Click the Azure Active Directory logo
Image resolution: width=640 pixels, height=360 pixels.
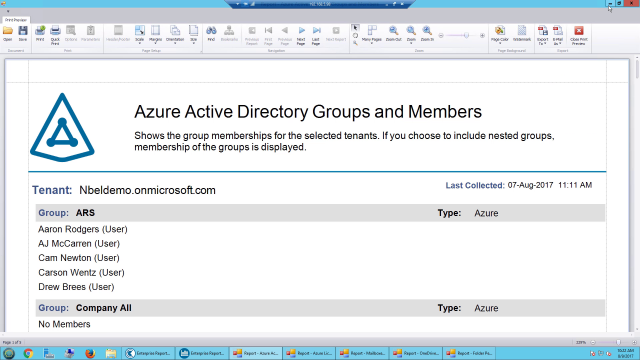[x=62, y=127]
